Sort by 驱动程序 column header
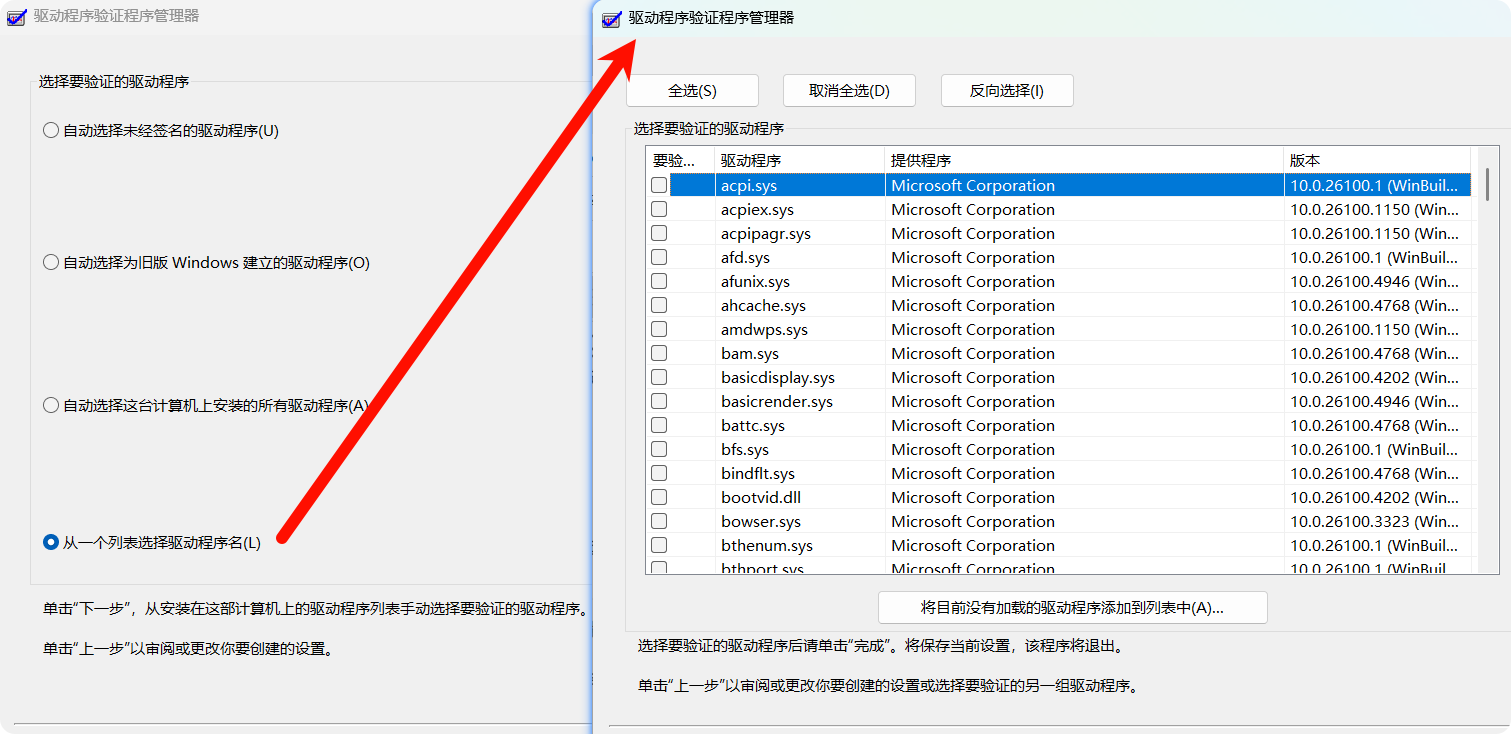This screenshot has width=1511, height=734. [800, 160]
